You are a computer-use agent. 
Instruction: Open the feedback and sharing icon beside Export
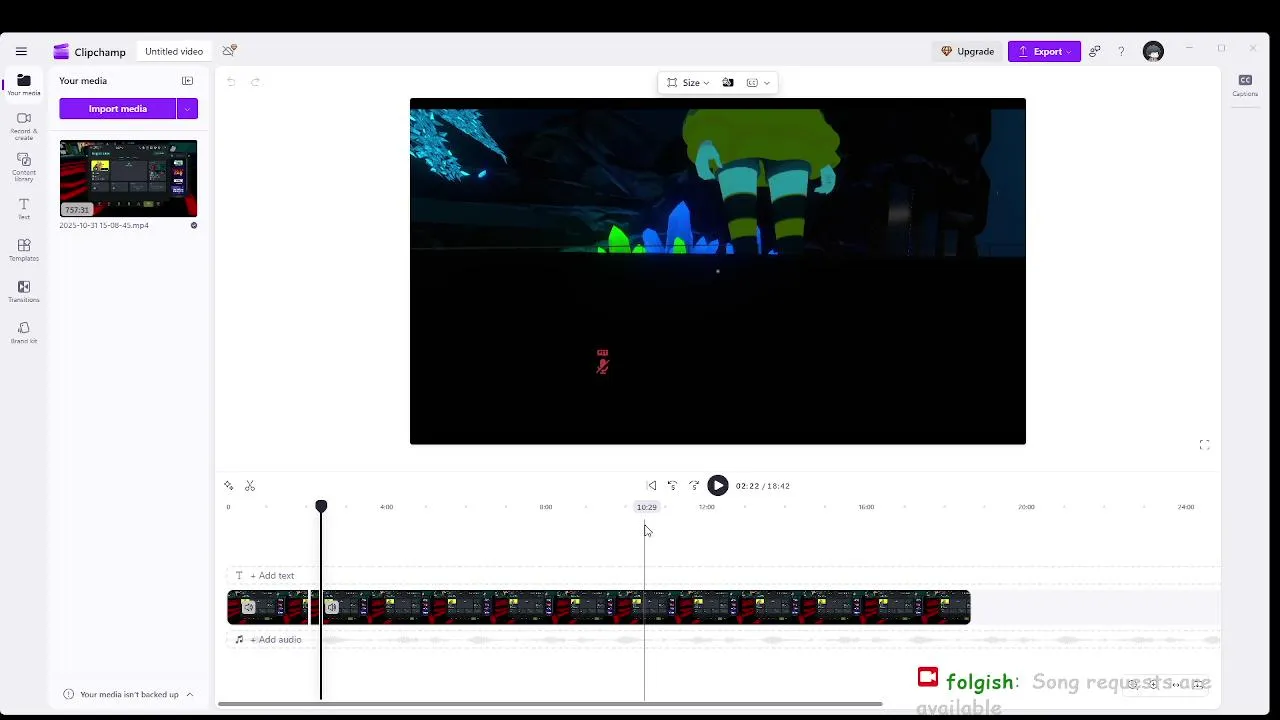point(1095,51)
